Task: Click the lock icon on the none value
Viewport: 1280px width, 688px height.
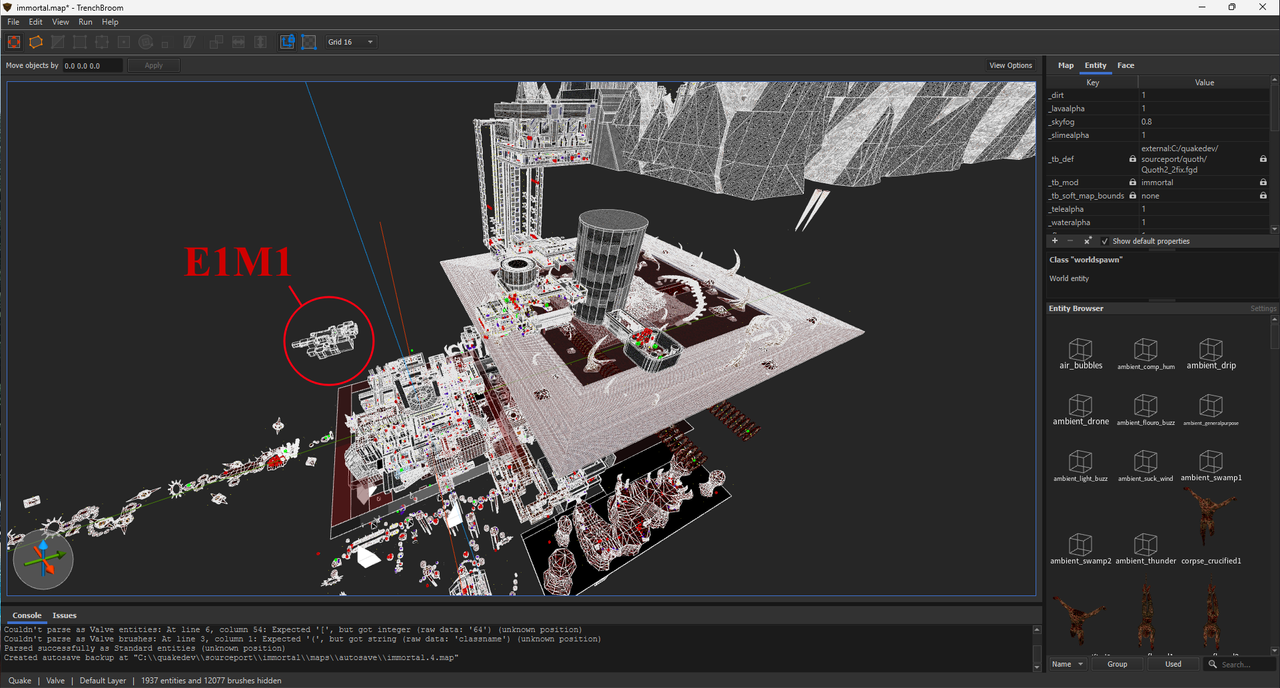Action: (1263, 196)
